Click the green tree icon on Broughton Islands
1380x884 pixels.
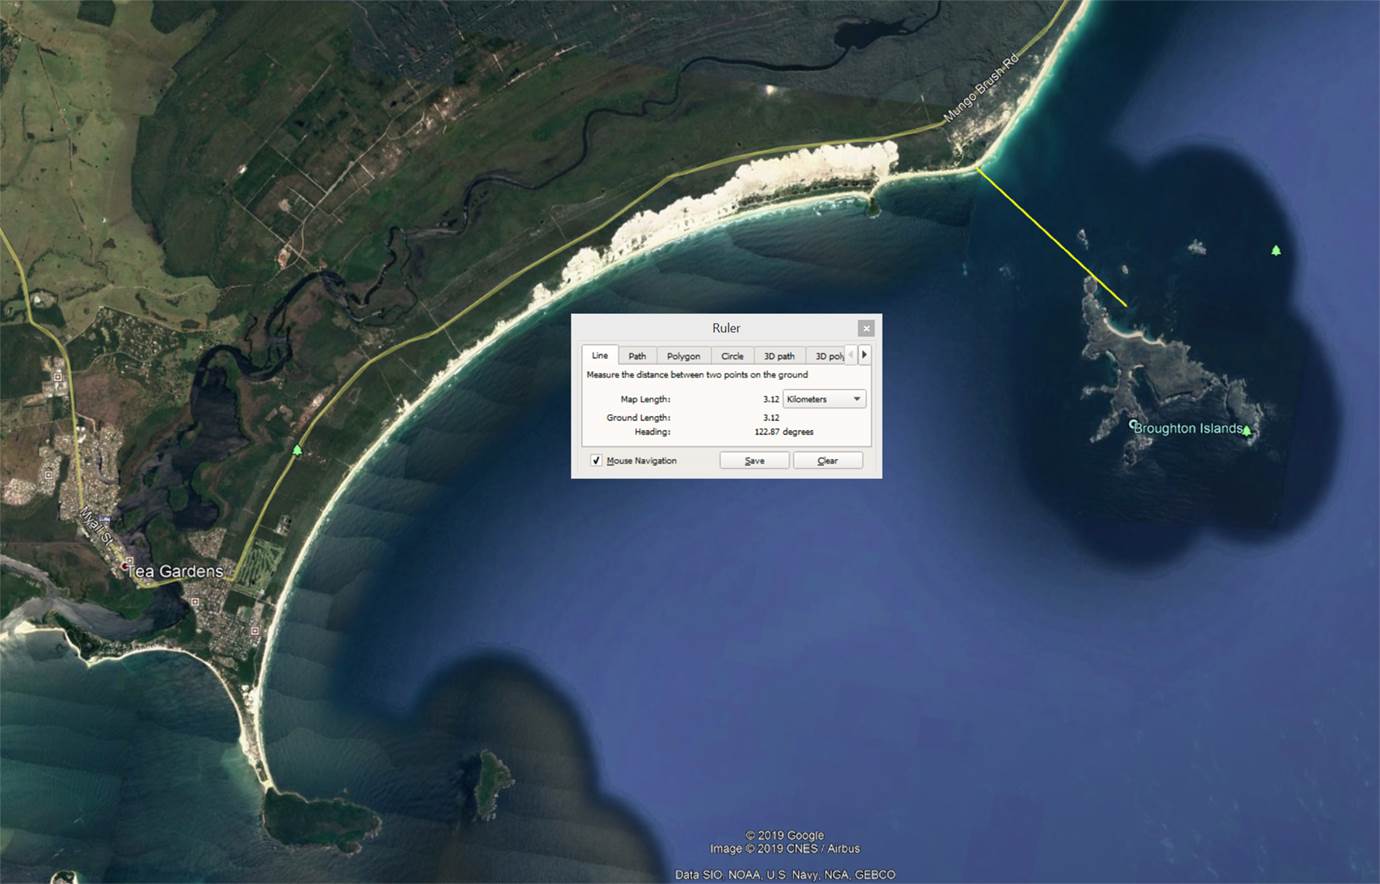[1246, 431]
